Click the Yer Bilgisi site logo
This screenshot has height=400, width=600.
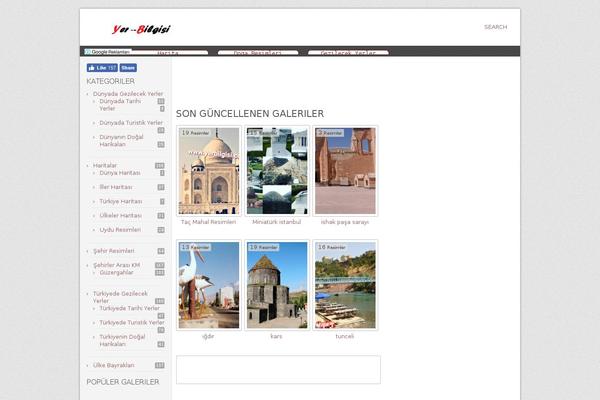click(141, 29)
